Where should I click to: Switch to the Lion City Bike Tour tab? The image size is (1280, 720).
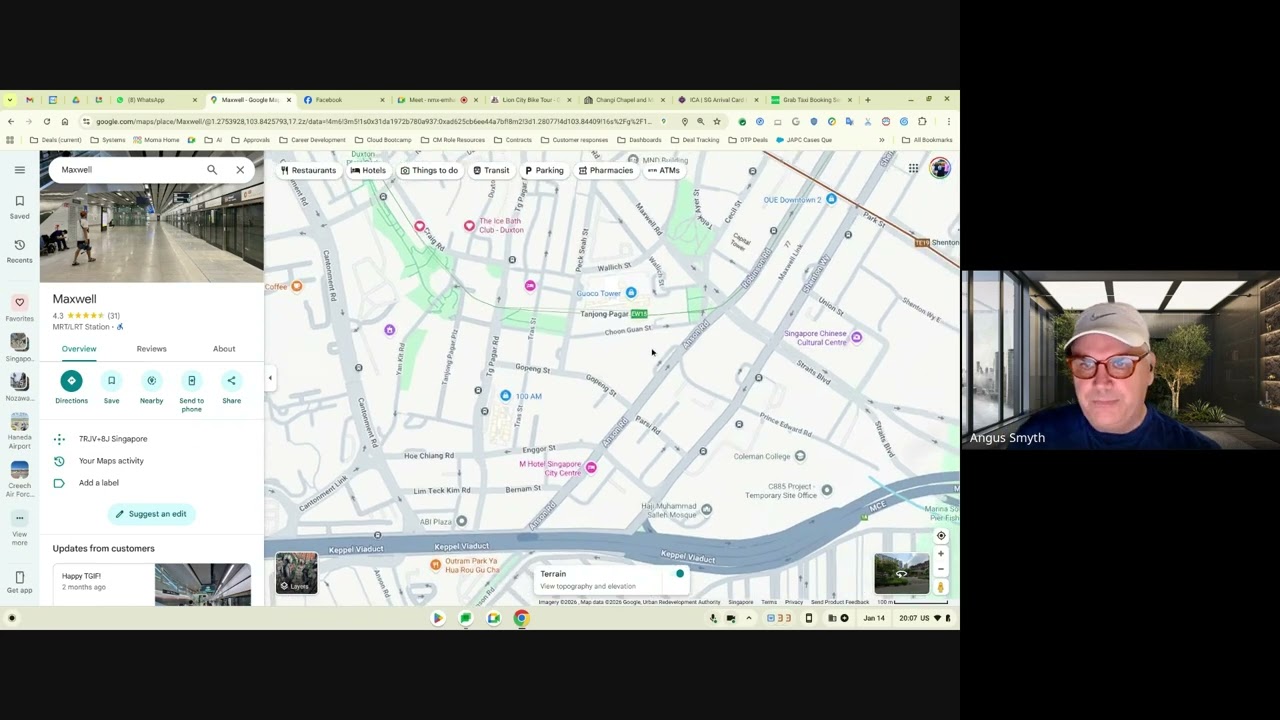pyautogui.click(x=530, y=100)
